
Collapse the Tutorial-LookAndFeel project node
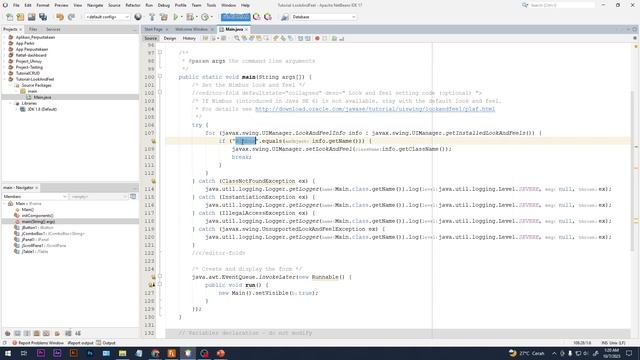[5, 79]
